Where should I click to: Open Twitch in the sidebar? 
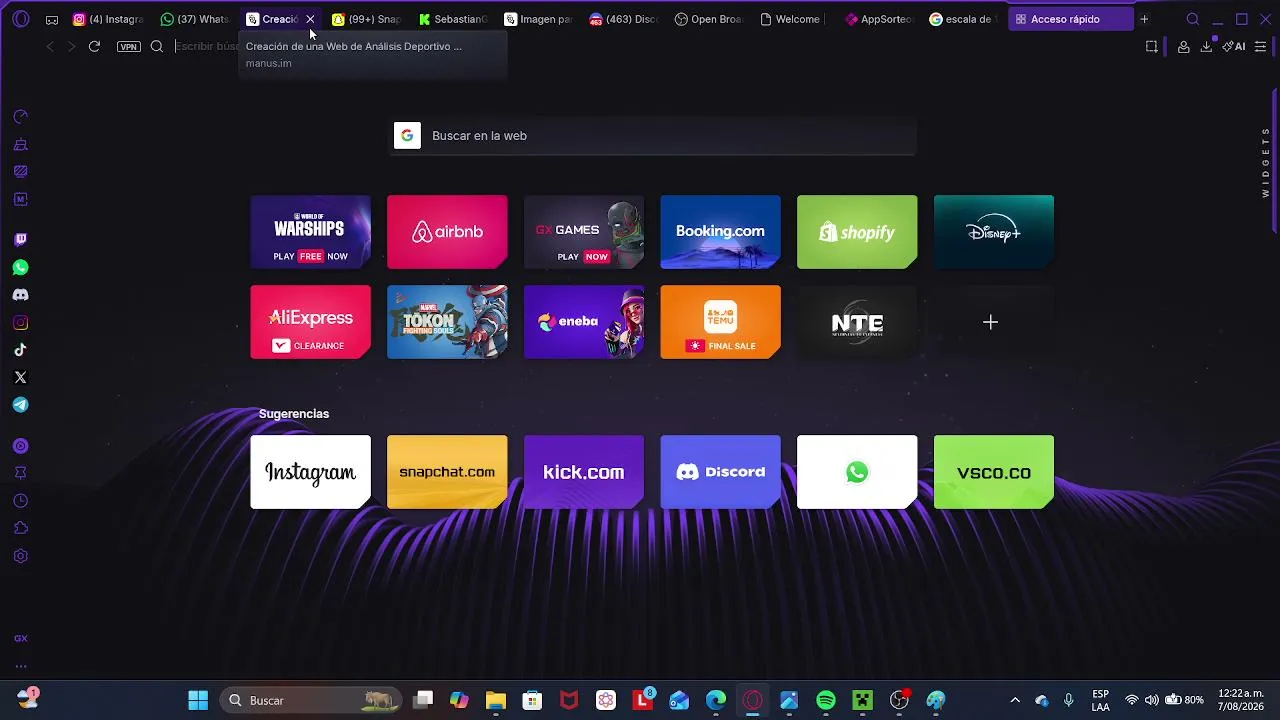click(20, 240)
